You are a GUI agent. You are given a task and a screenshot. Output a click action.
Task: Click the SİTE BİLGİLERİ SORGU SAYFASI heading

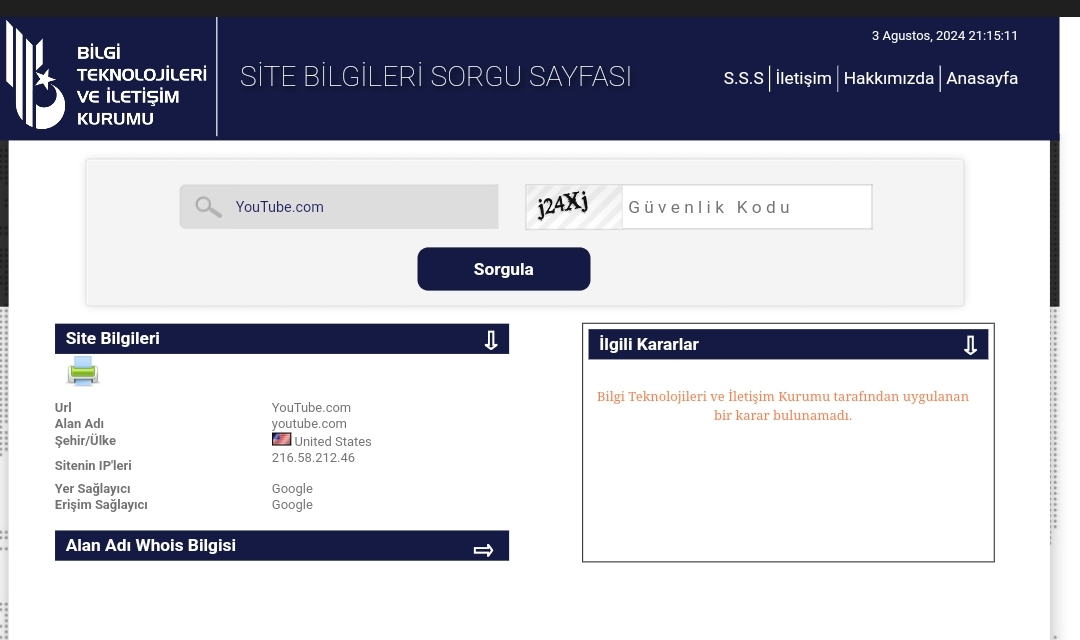[435, 76]
